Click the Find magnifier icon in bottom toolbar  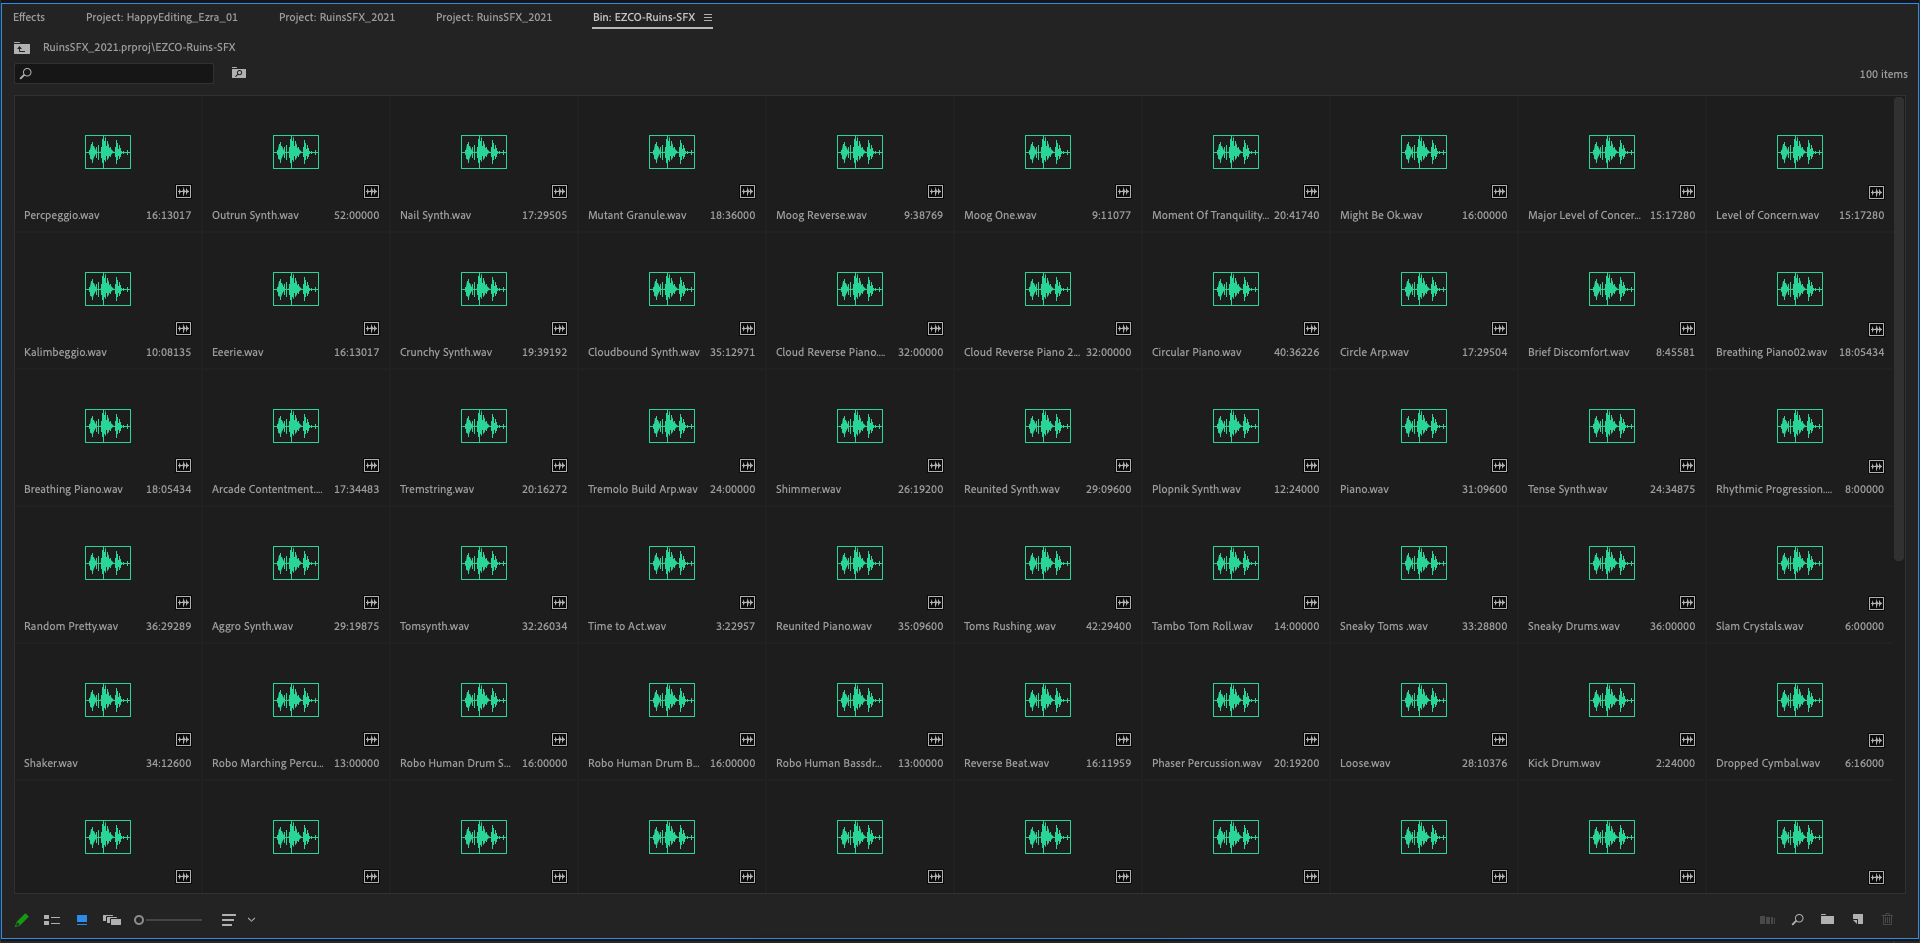(x=1798, y=920)
